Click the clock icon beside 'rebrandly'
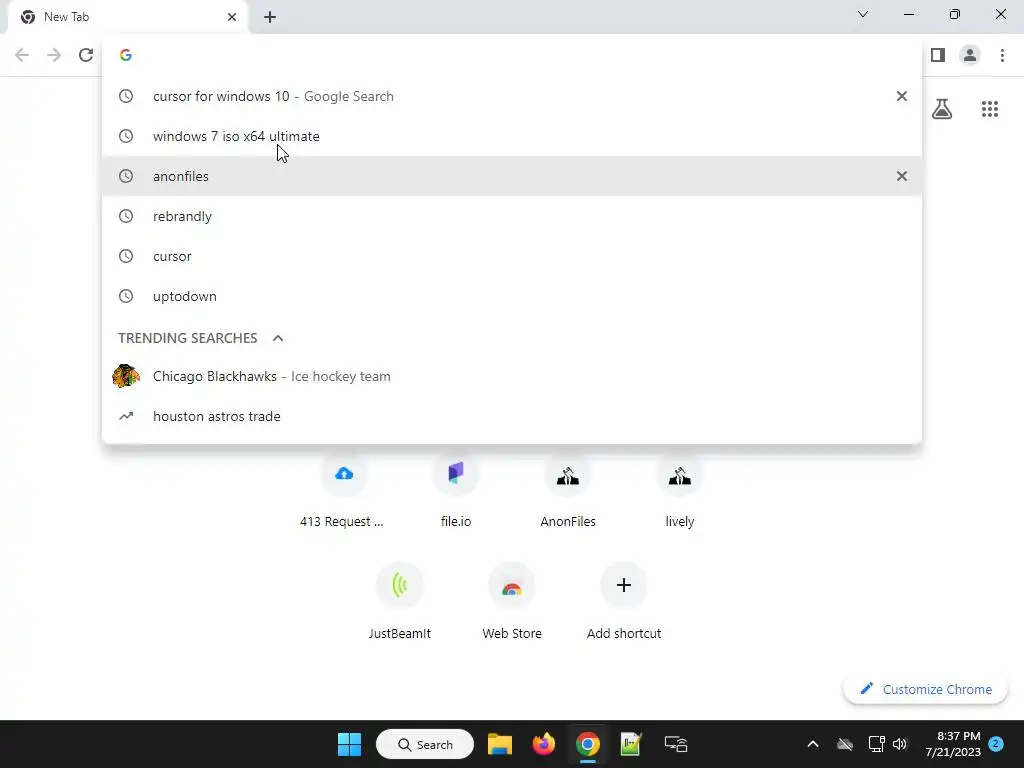Viewport: 1024px width, 768px height. [126, 216]
